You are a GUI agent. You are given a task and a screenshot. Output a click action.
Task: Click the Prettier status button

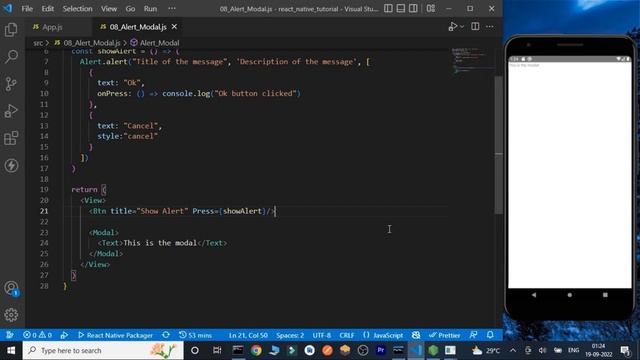[444, 335]
